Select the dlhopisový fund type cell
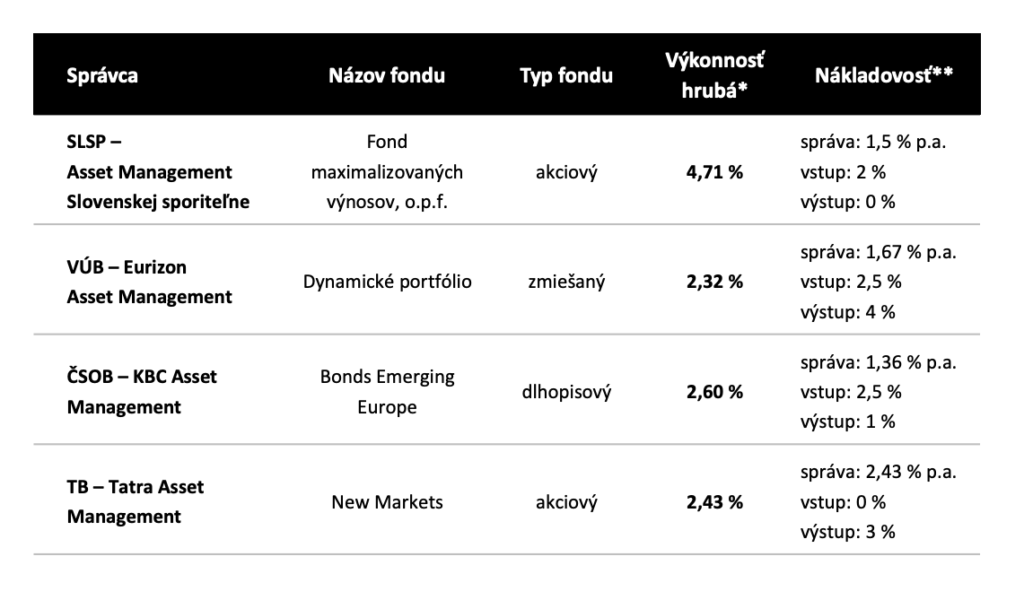The width and height of the screenshot is (1024, 600). [566, 392]
